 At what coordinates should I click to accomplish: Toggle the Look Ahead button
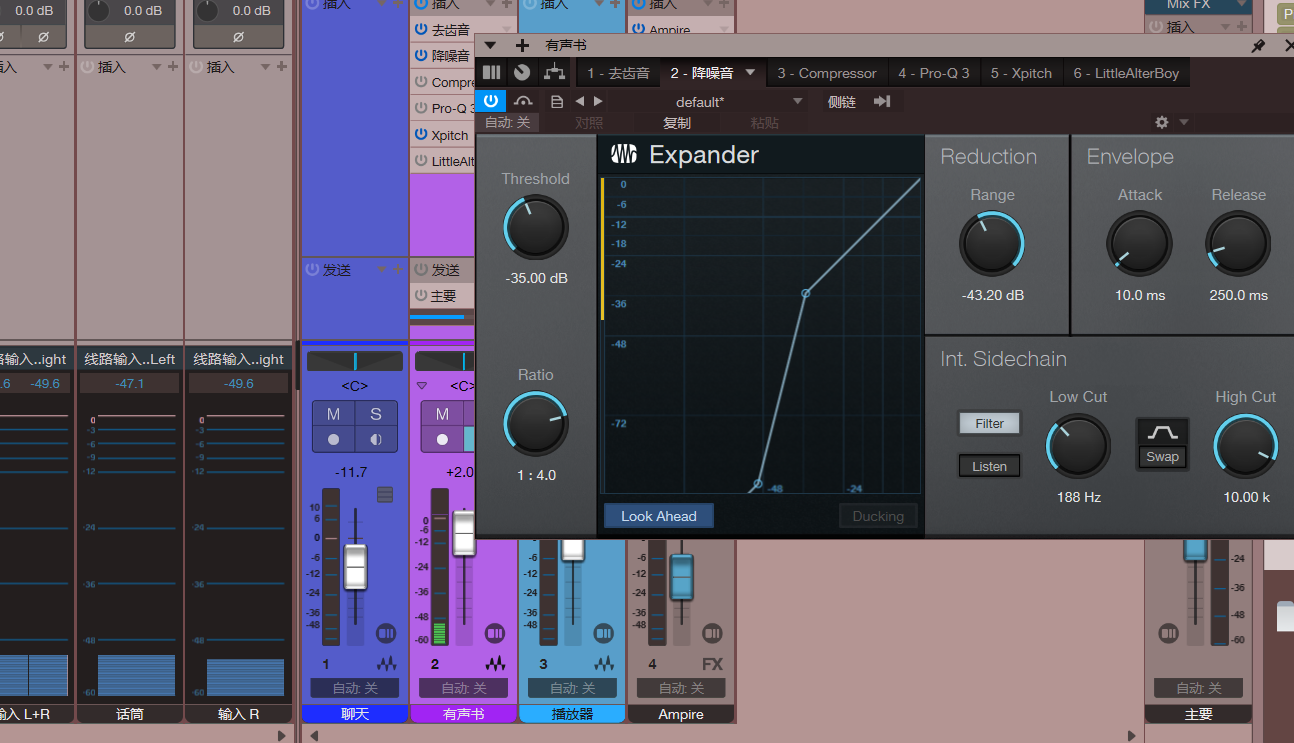(658, 516)
